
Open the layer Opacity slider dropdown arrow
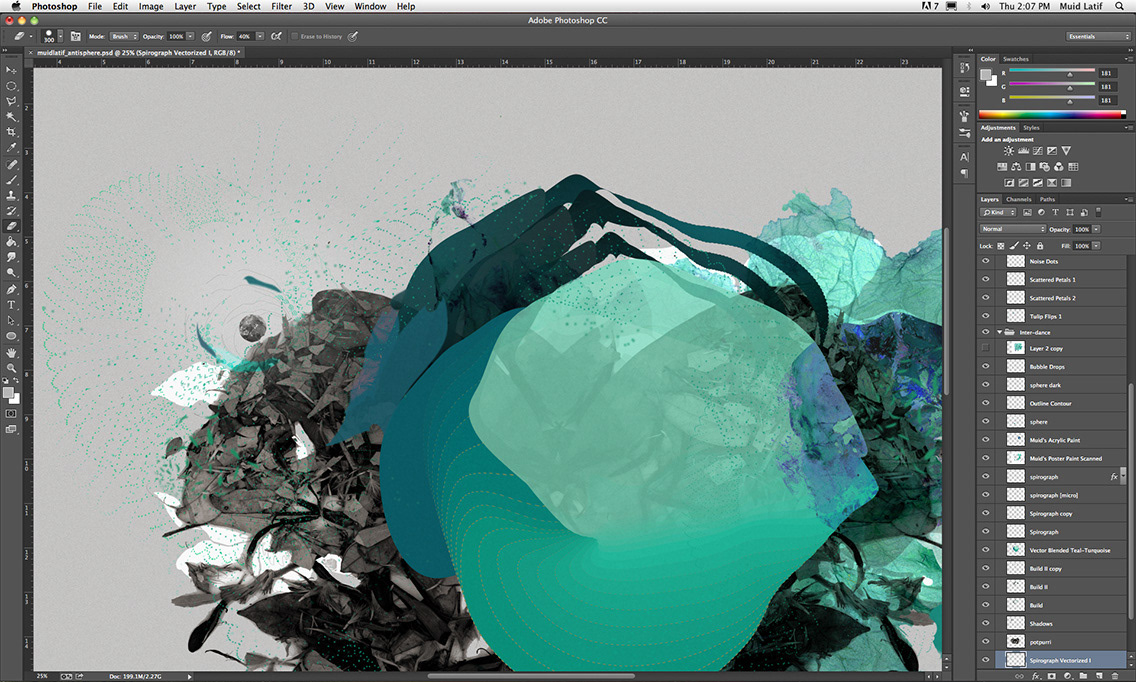(1096, 229)
